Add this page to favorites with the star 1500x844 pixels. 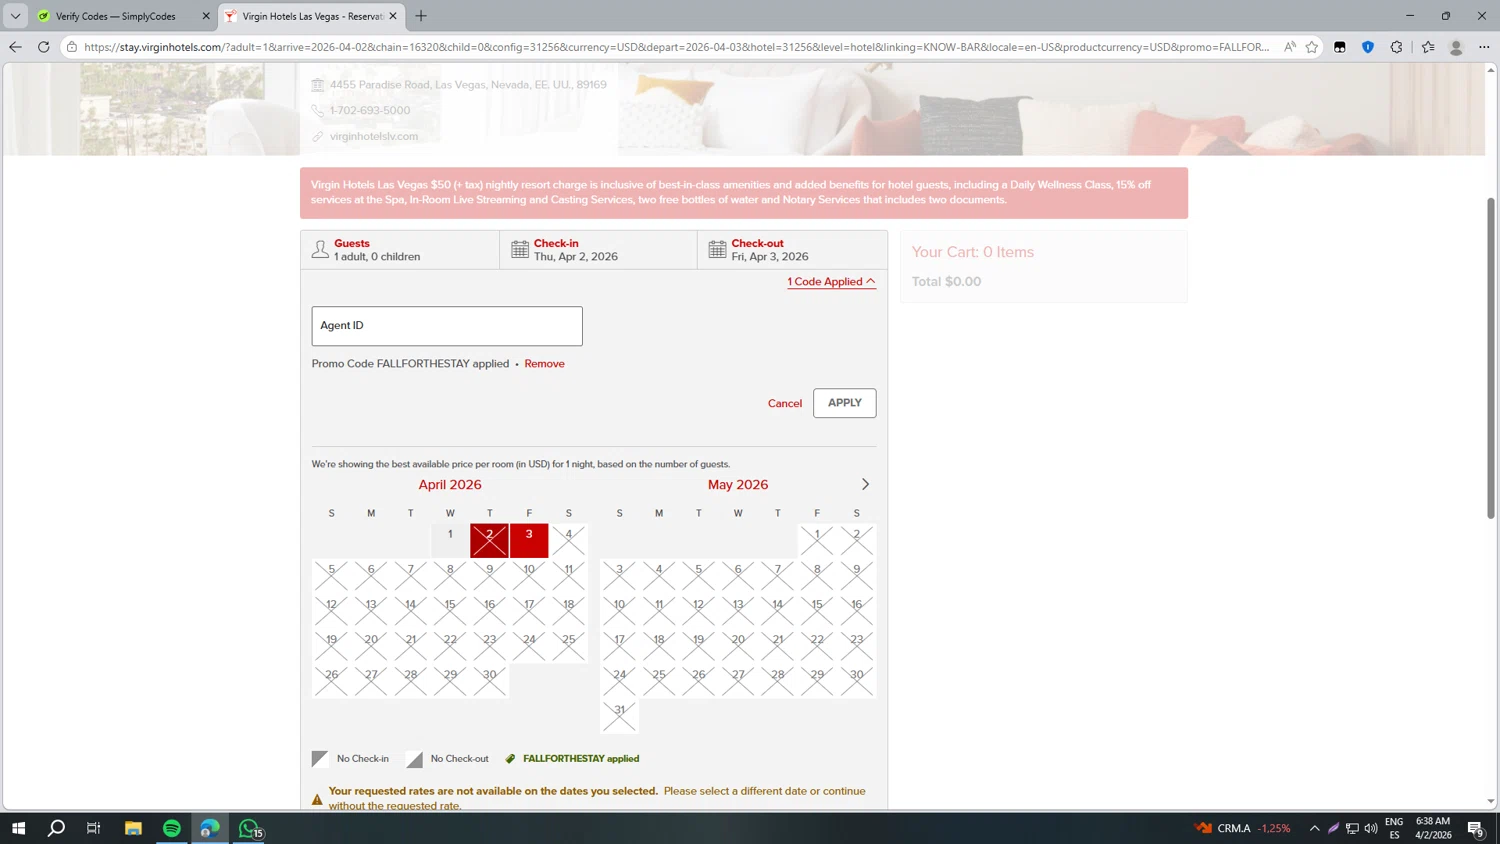1312,47
